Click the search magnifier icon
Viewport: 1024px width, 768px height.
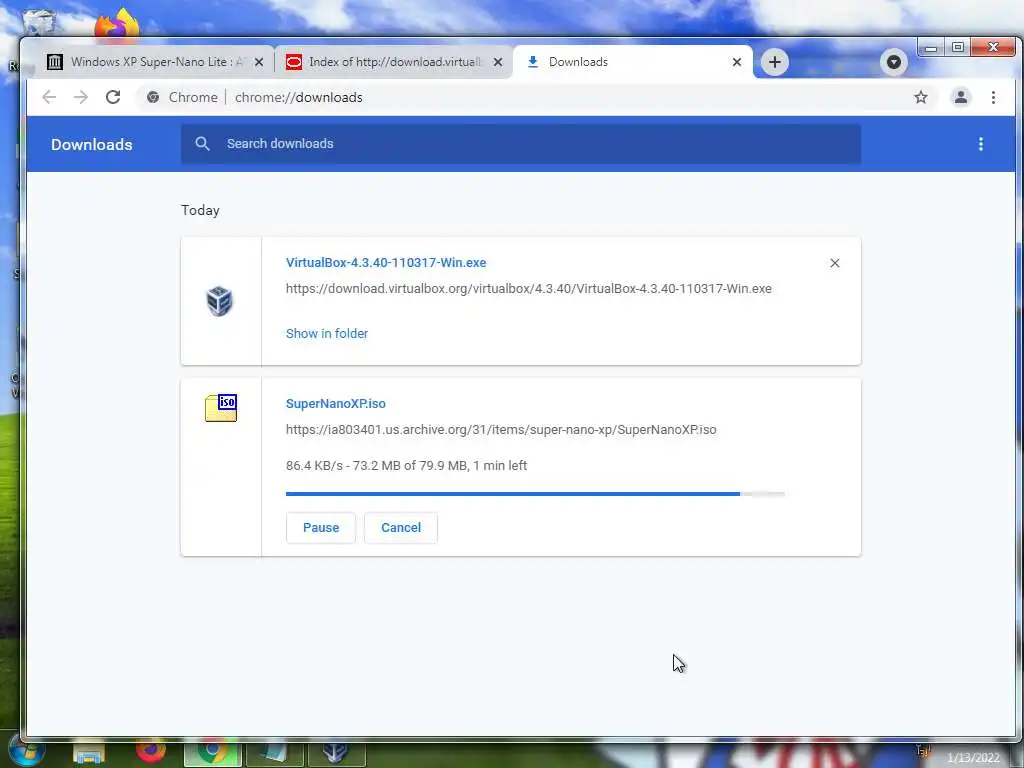point(202,144)
